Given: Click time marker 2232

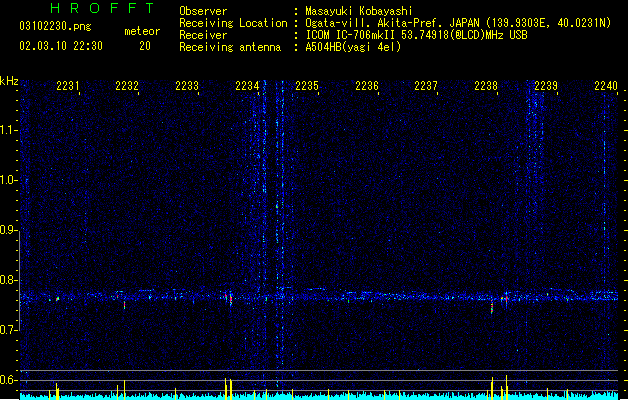Looking at the screenshot, I should tap(127, 86).
